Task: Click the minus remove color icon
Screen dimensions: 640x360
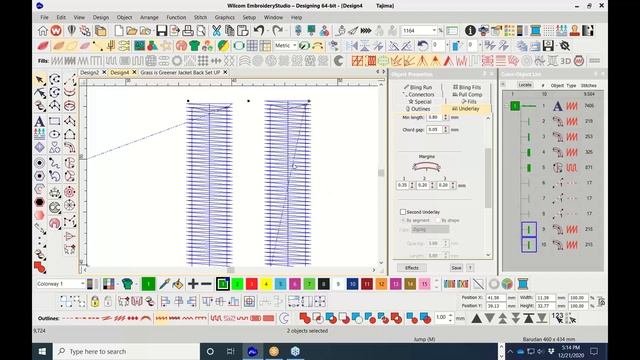Action: tap(207, 284)
